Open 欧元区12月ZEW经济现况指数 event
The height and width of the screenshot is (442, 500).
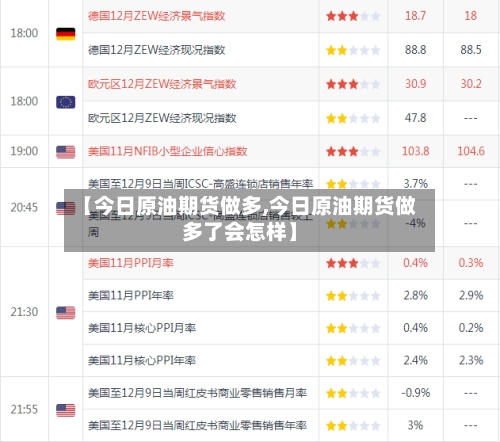[162, 118]
